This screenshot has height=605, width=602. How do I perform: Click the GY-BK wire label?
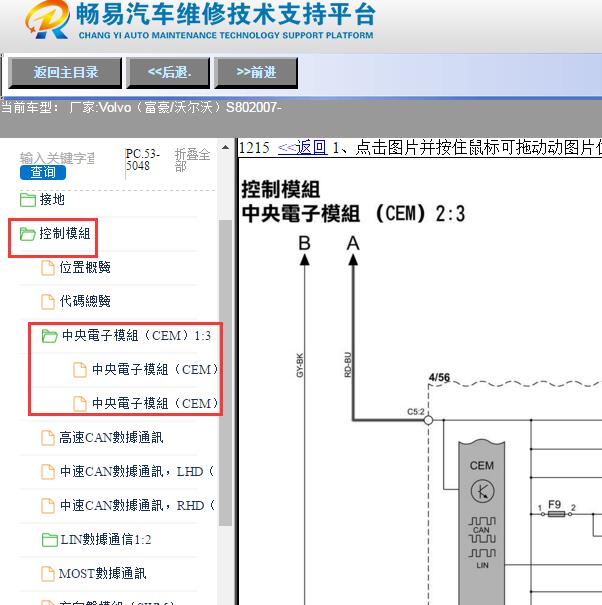tap(300, 365)
